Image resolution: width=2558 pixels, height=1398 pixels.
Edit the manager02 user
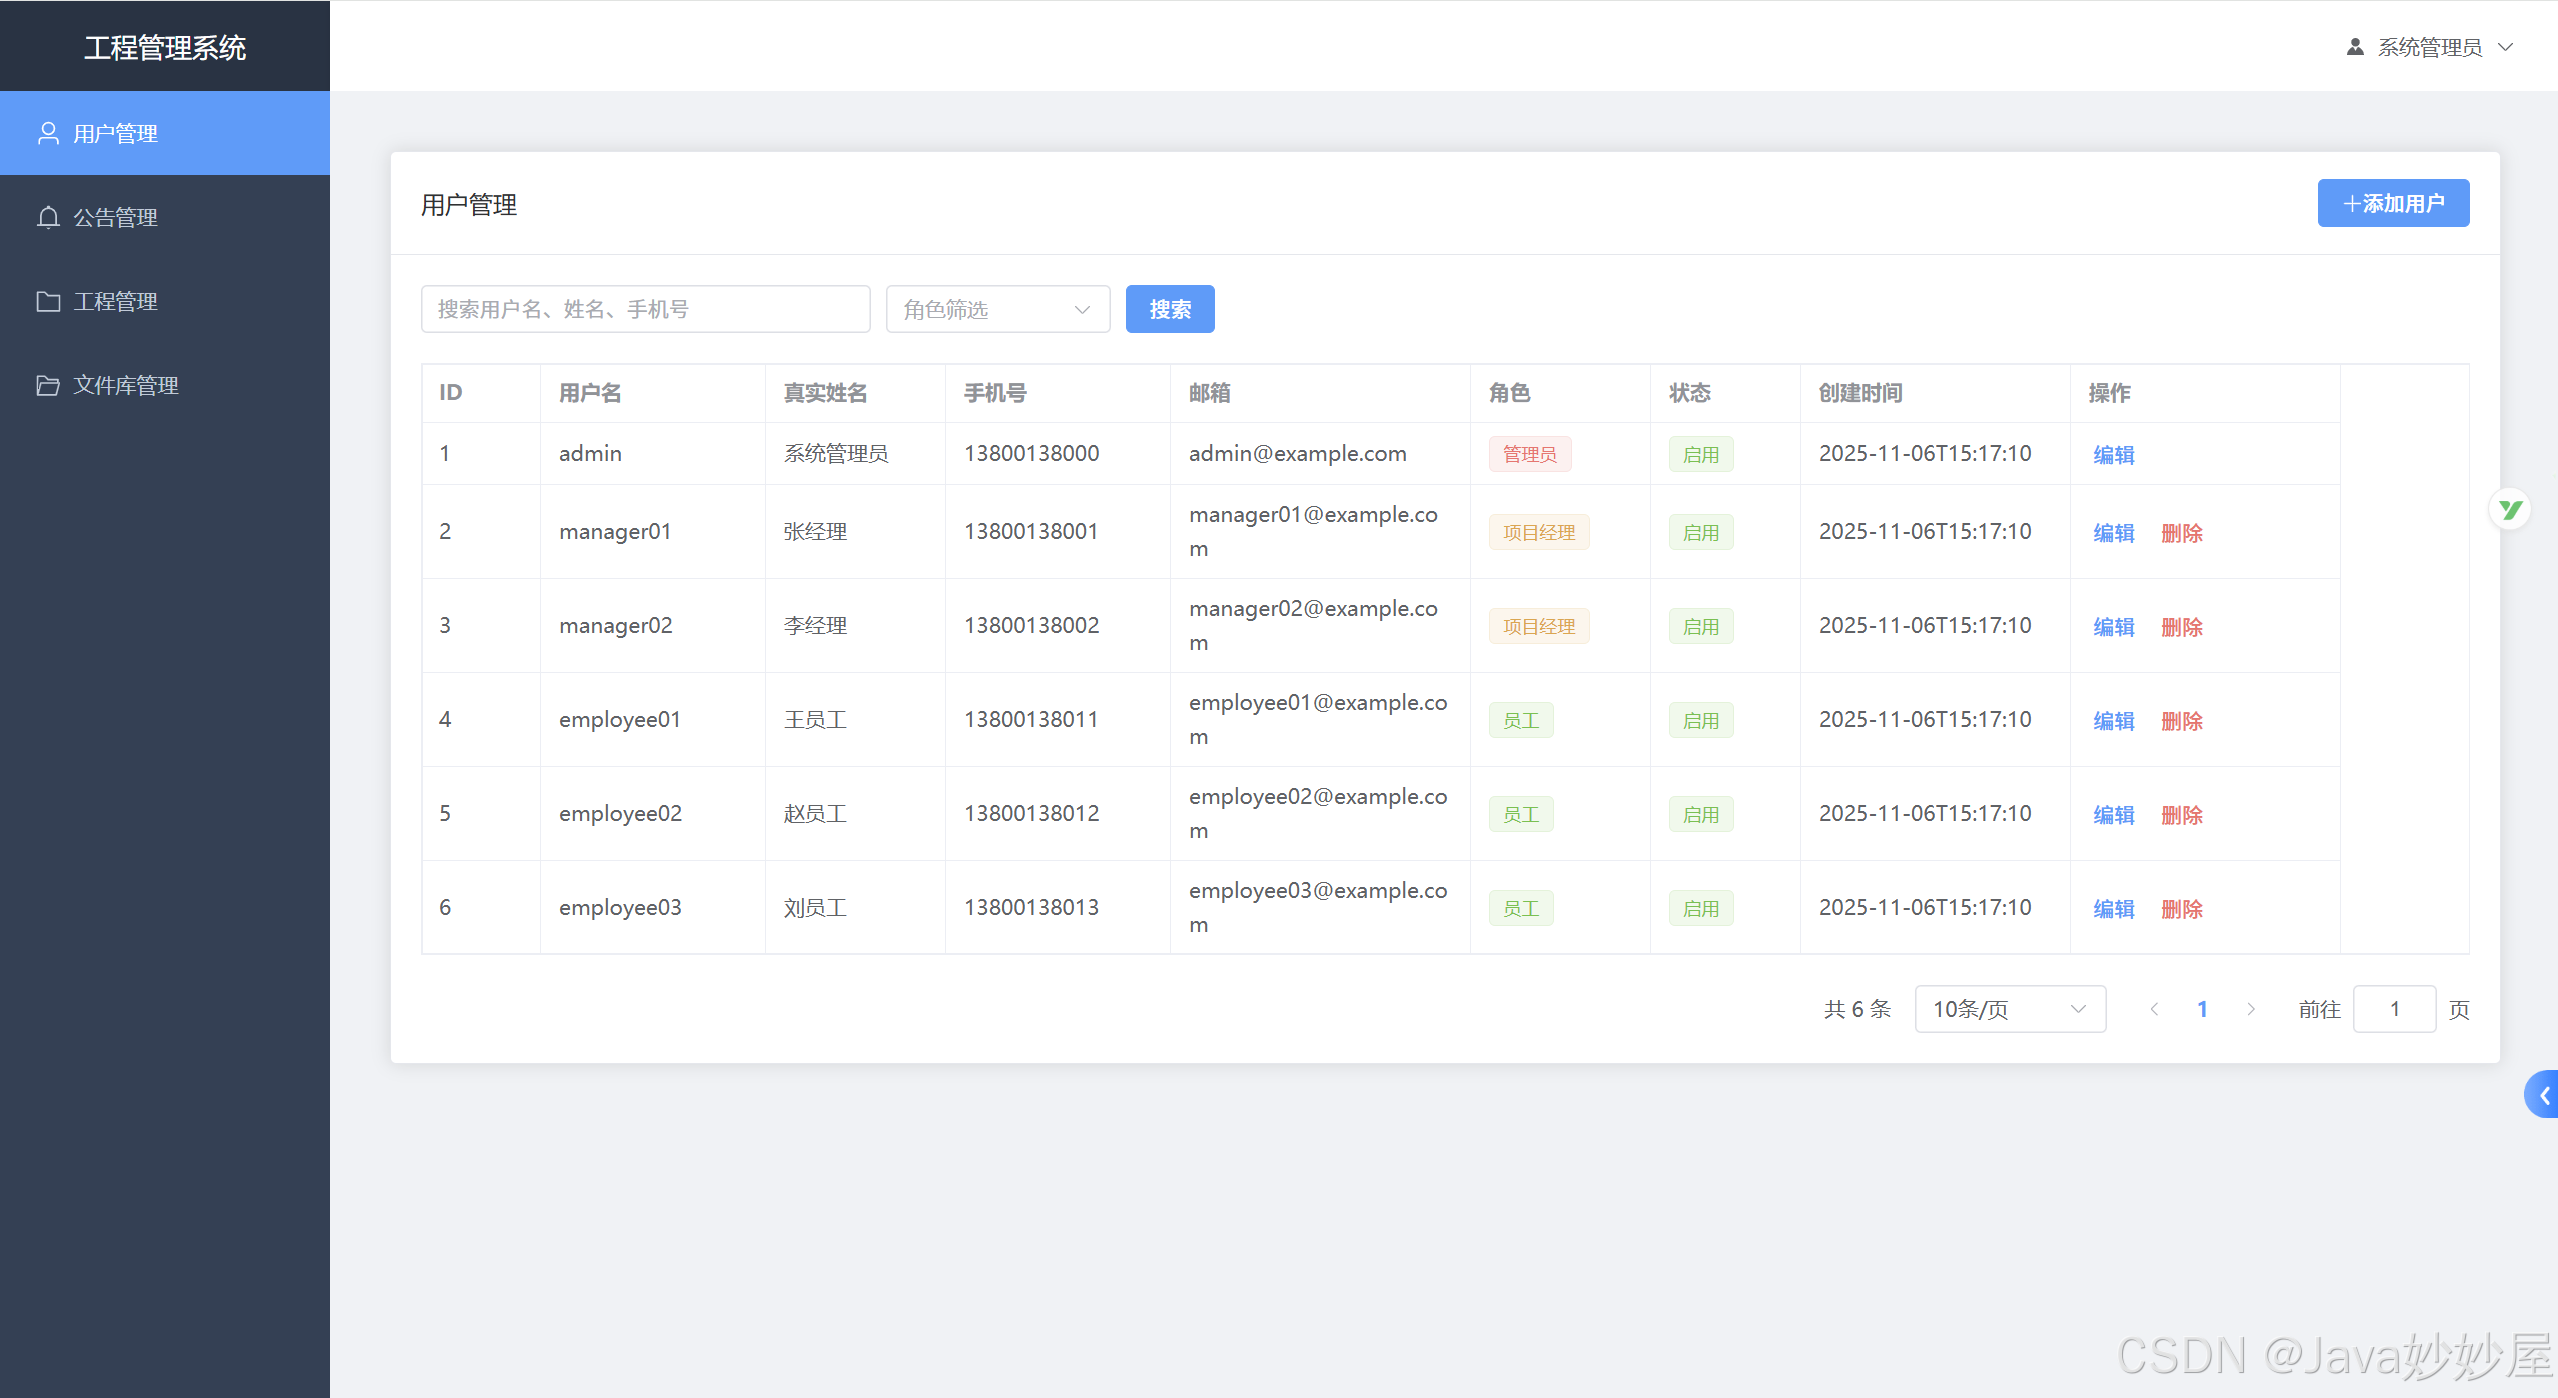coord(2114,626)
